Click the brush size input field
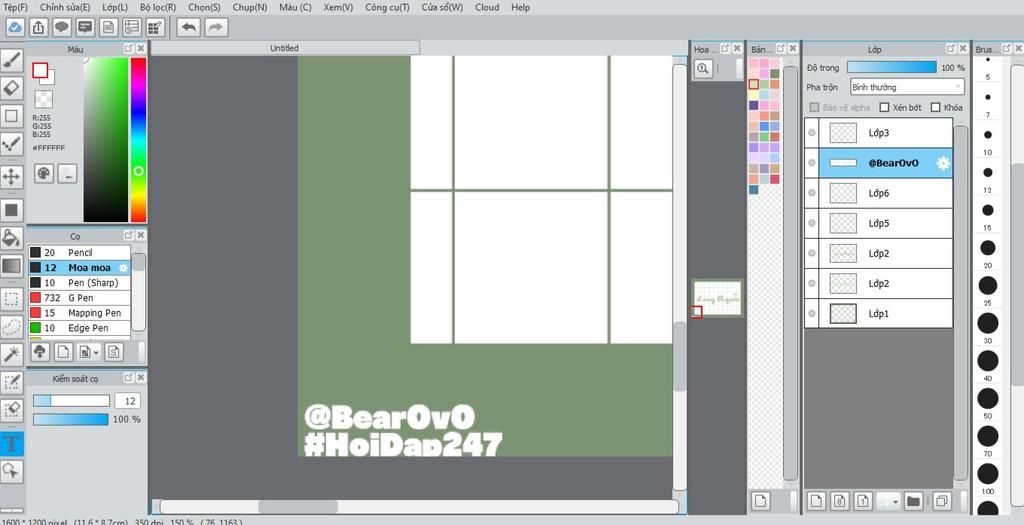 tap(127, 400)
